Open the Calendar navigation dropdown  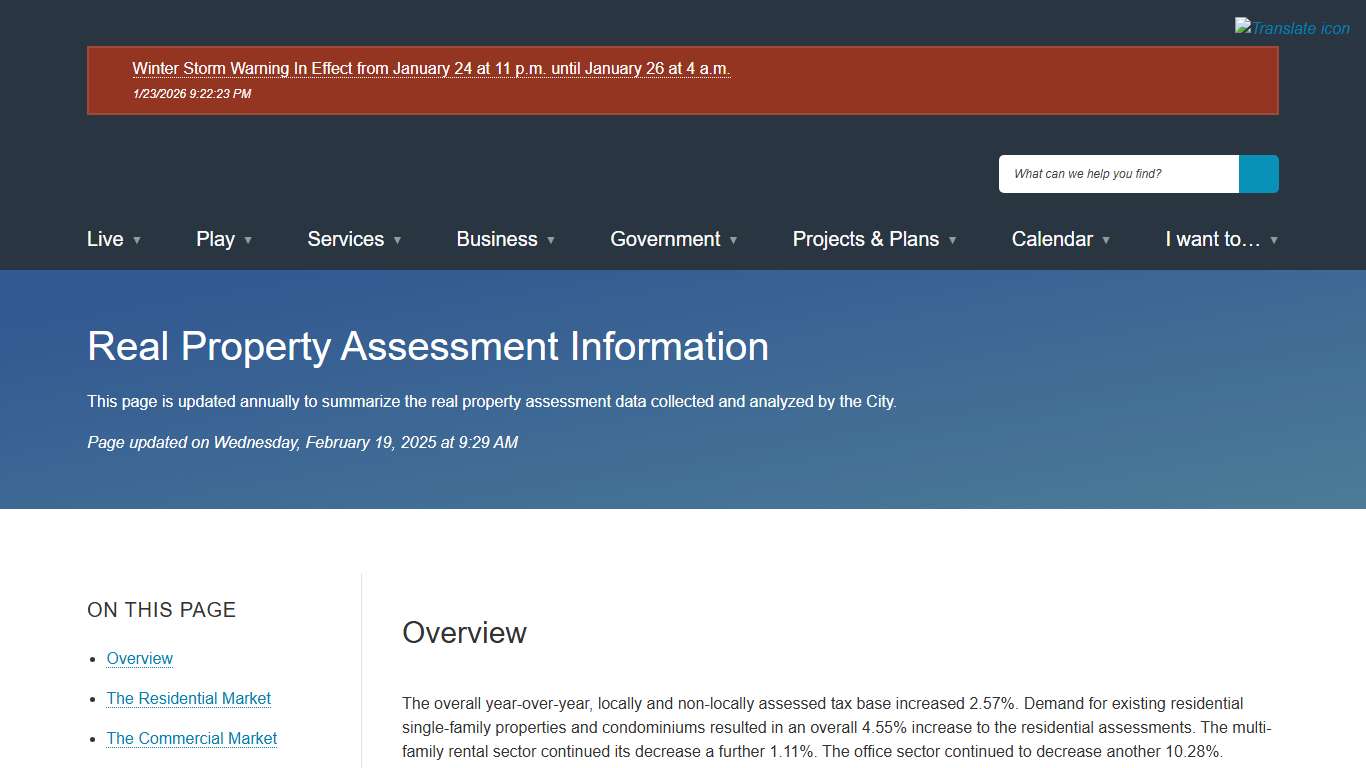coord(1106,240)
